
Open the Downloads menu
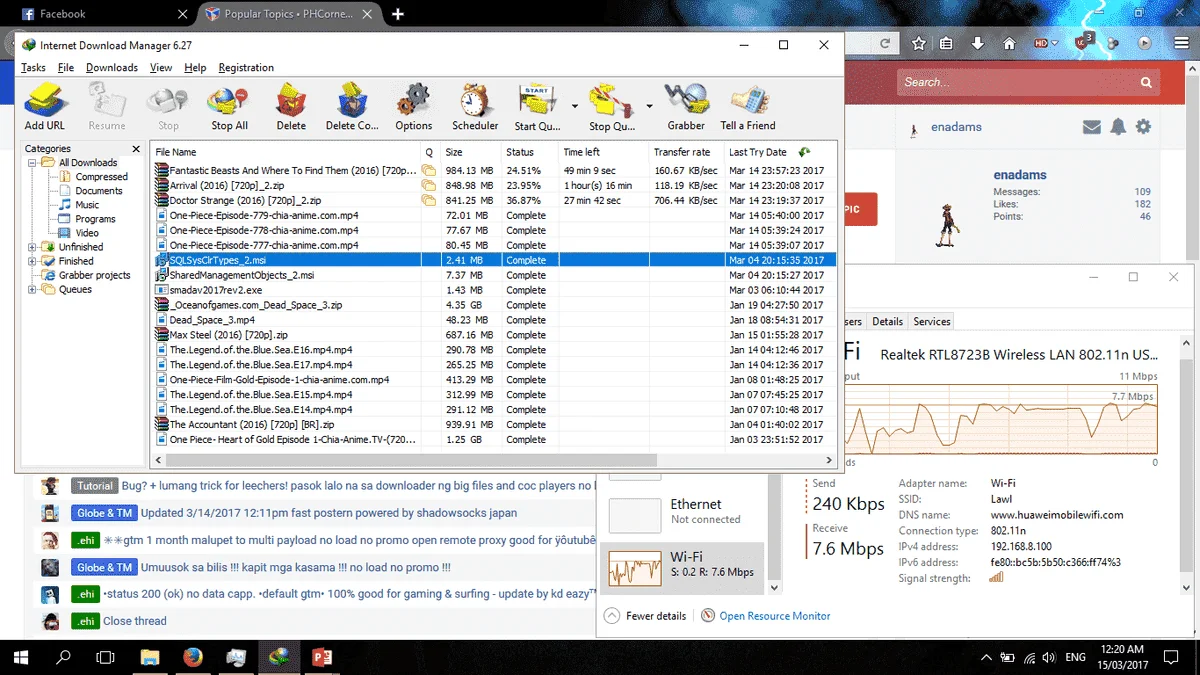pyautogui.click(x=112, y=68)
